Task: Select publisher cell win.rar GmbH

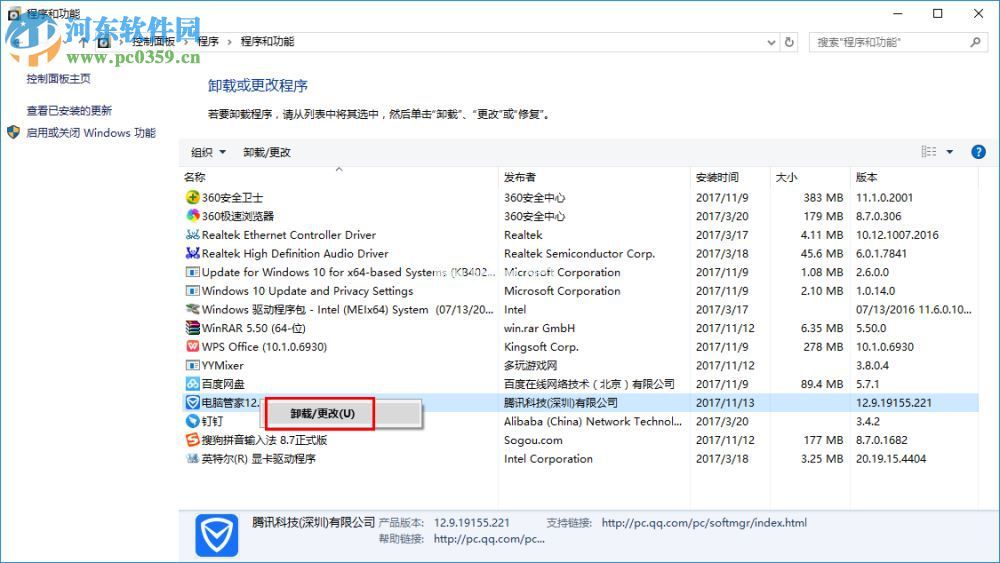Action: coord(540,328)
